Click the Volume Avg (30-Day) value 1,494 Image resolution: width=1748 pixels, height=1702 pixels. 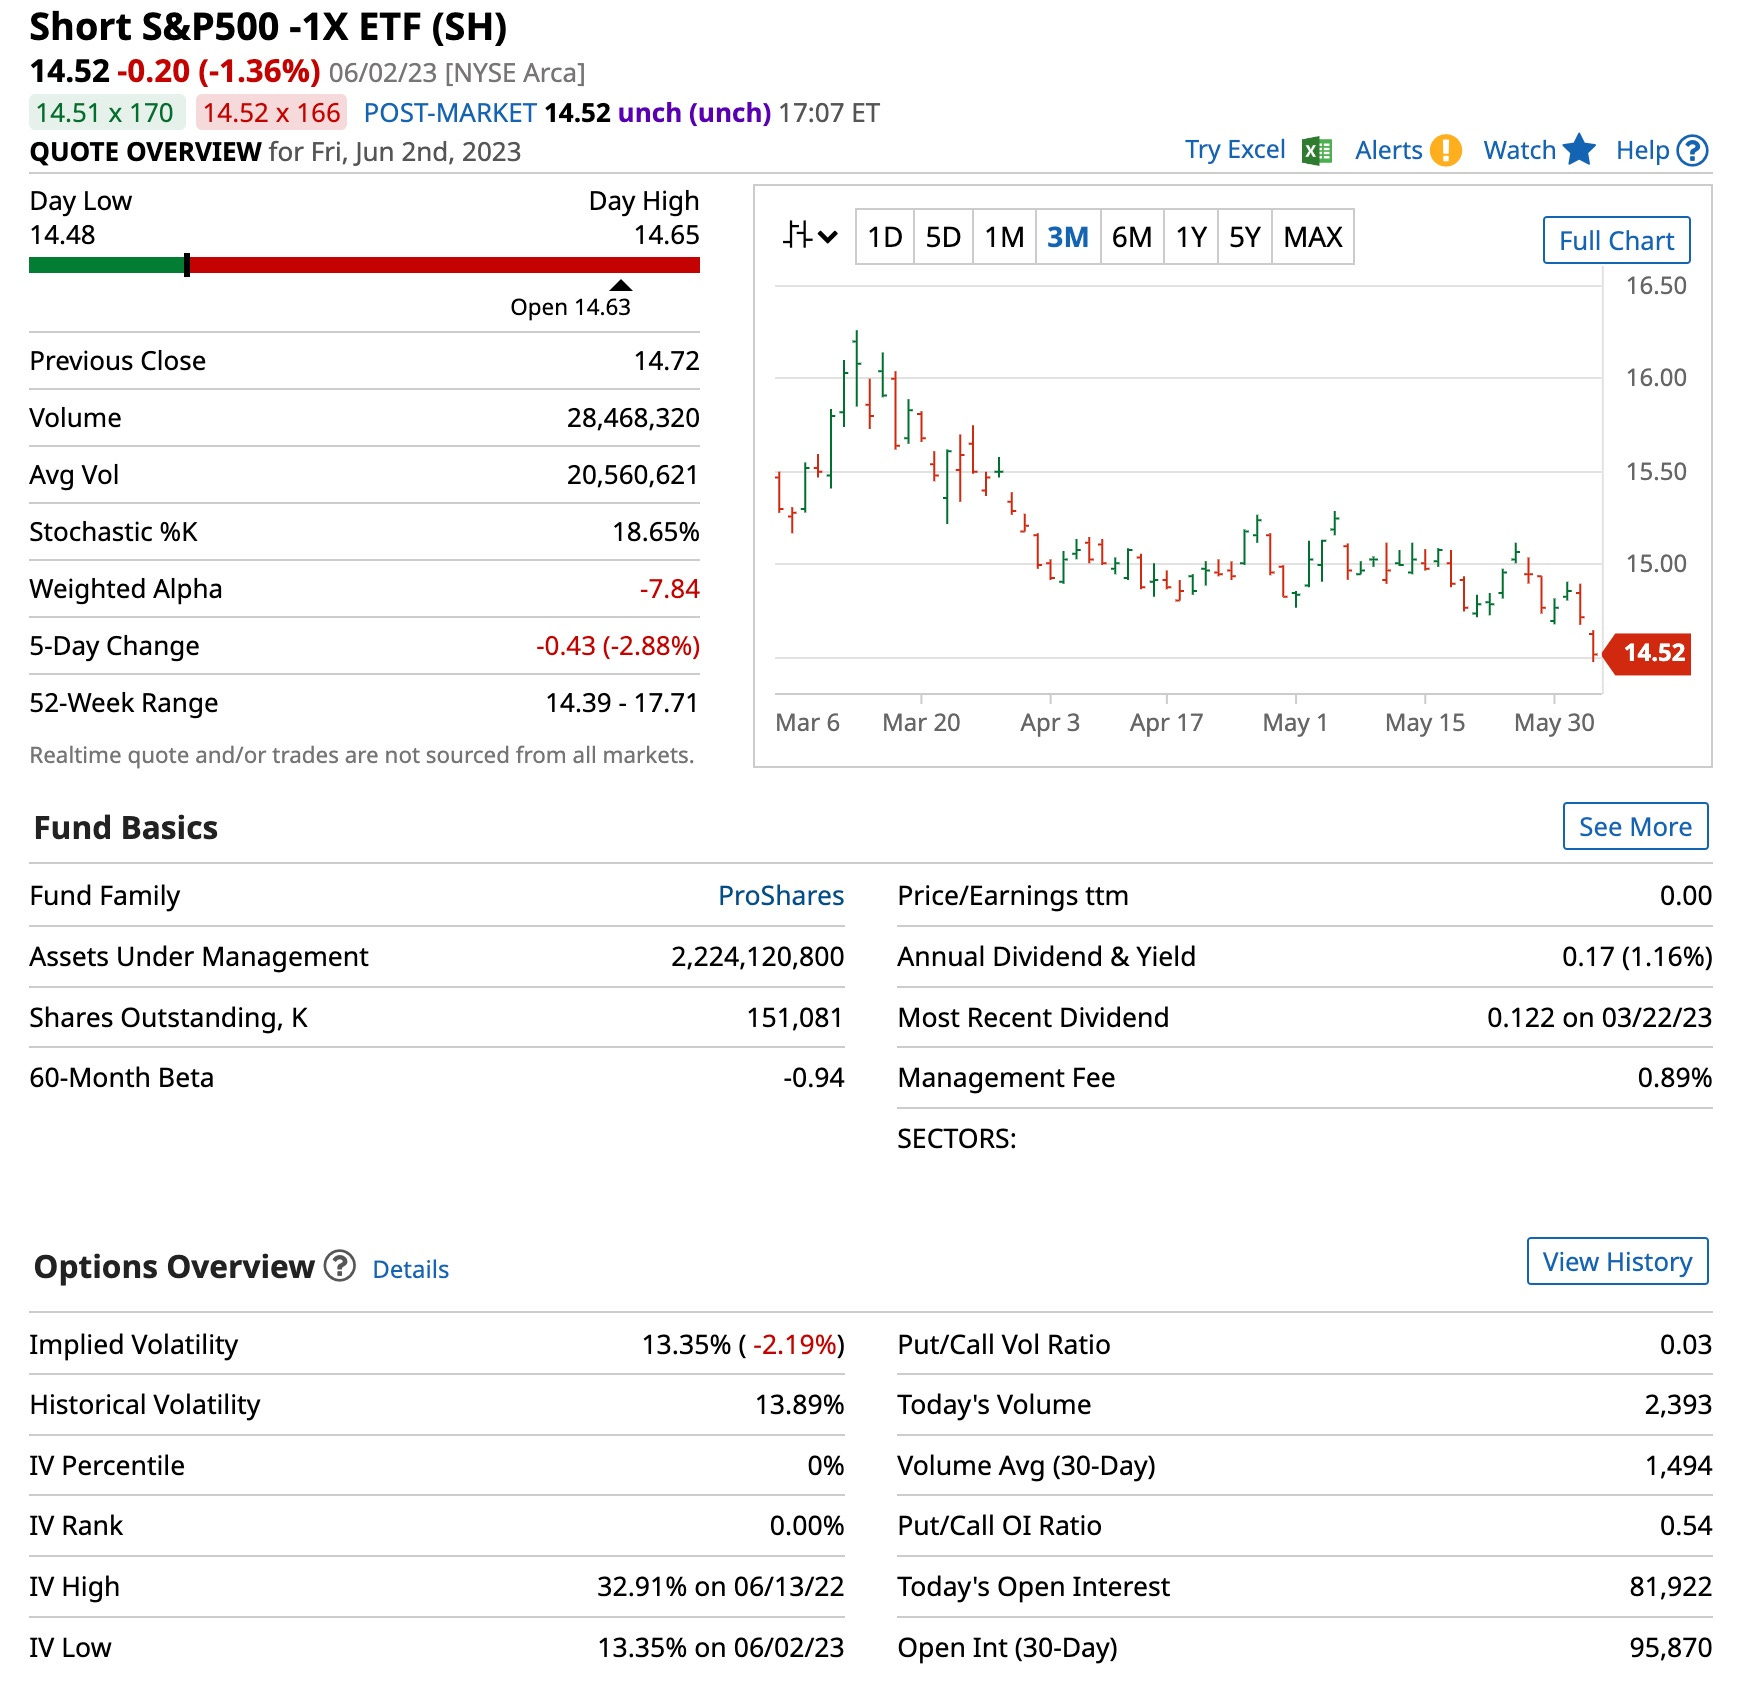1678,1466
